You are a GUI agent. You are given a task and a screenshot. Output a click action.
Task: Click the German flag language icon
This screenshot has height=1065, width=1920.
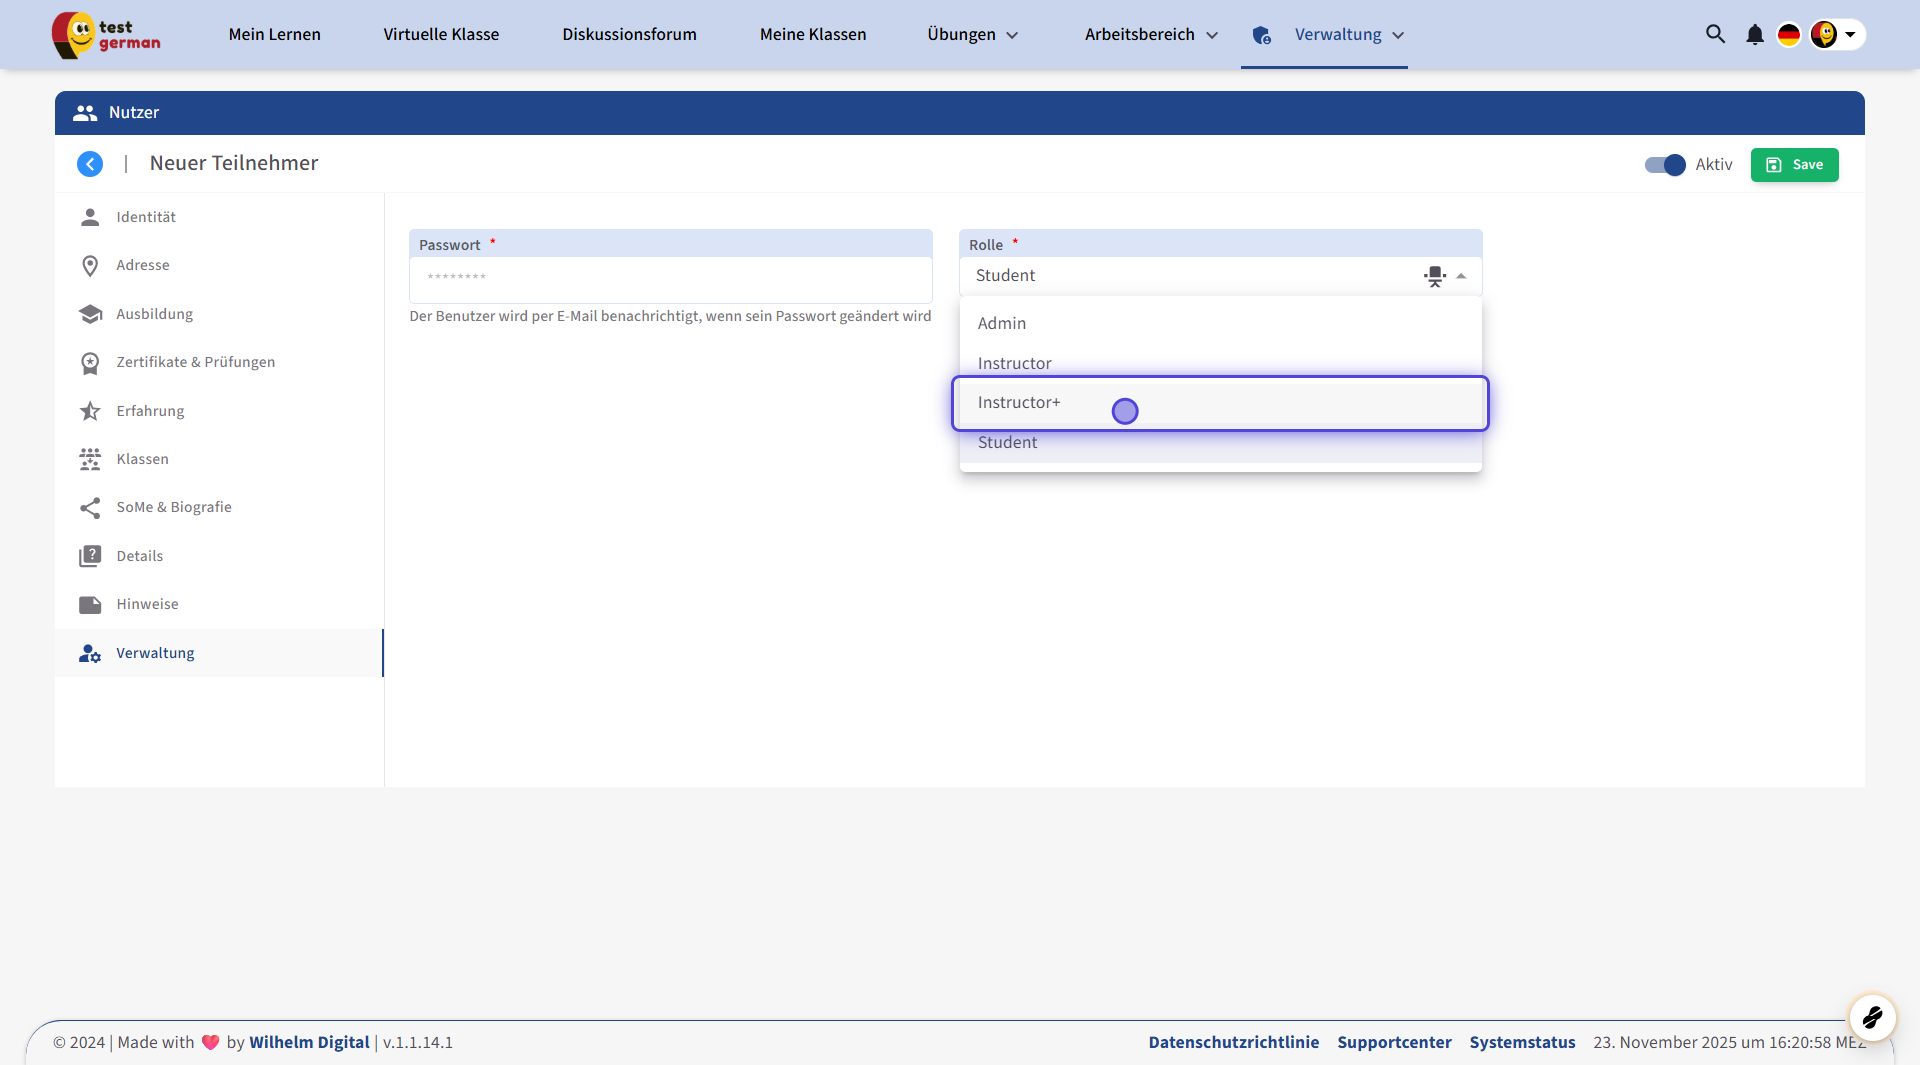(1788, 35)
